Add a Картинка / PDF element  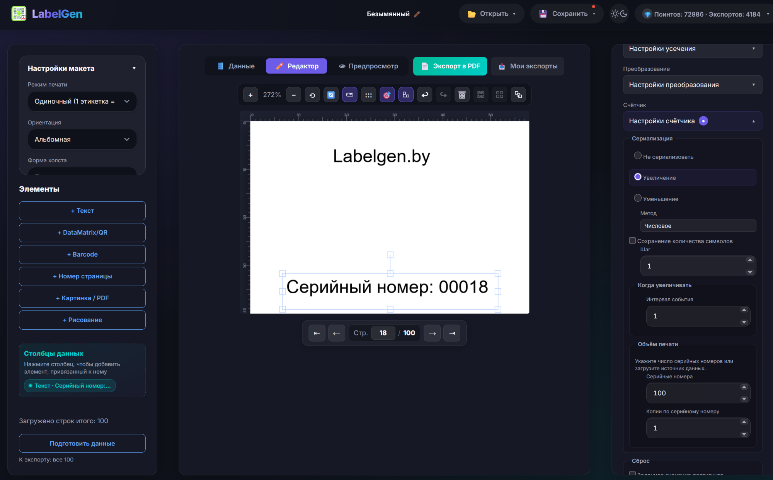(x=82, y=298)
